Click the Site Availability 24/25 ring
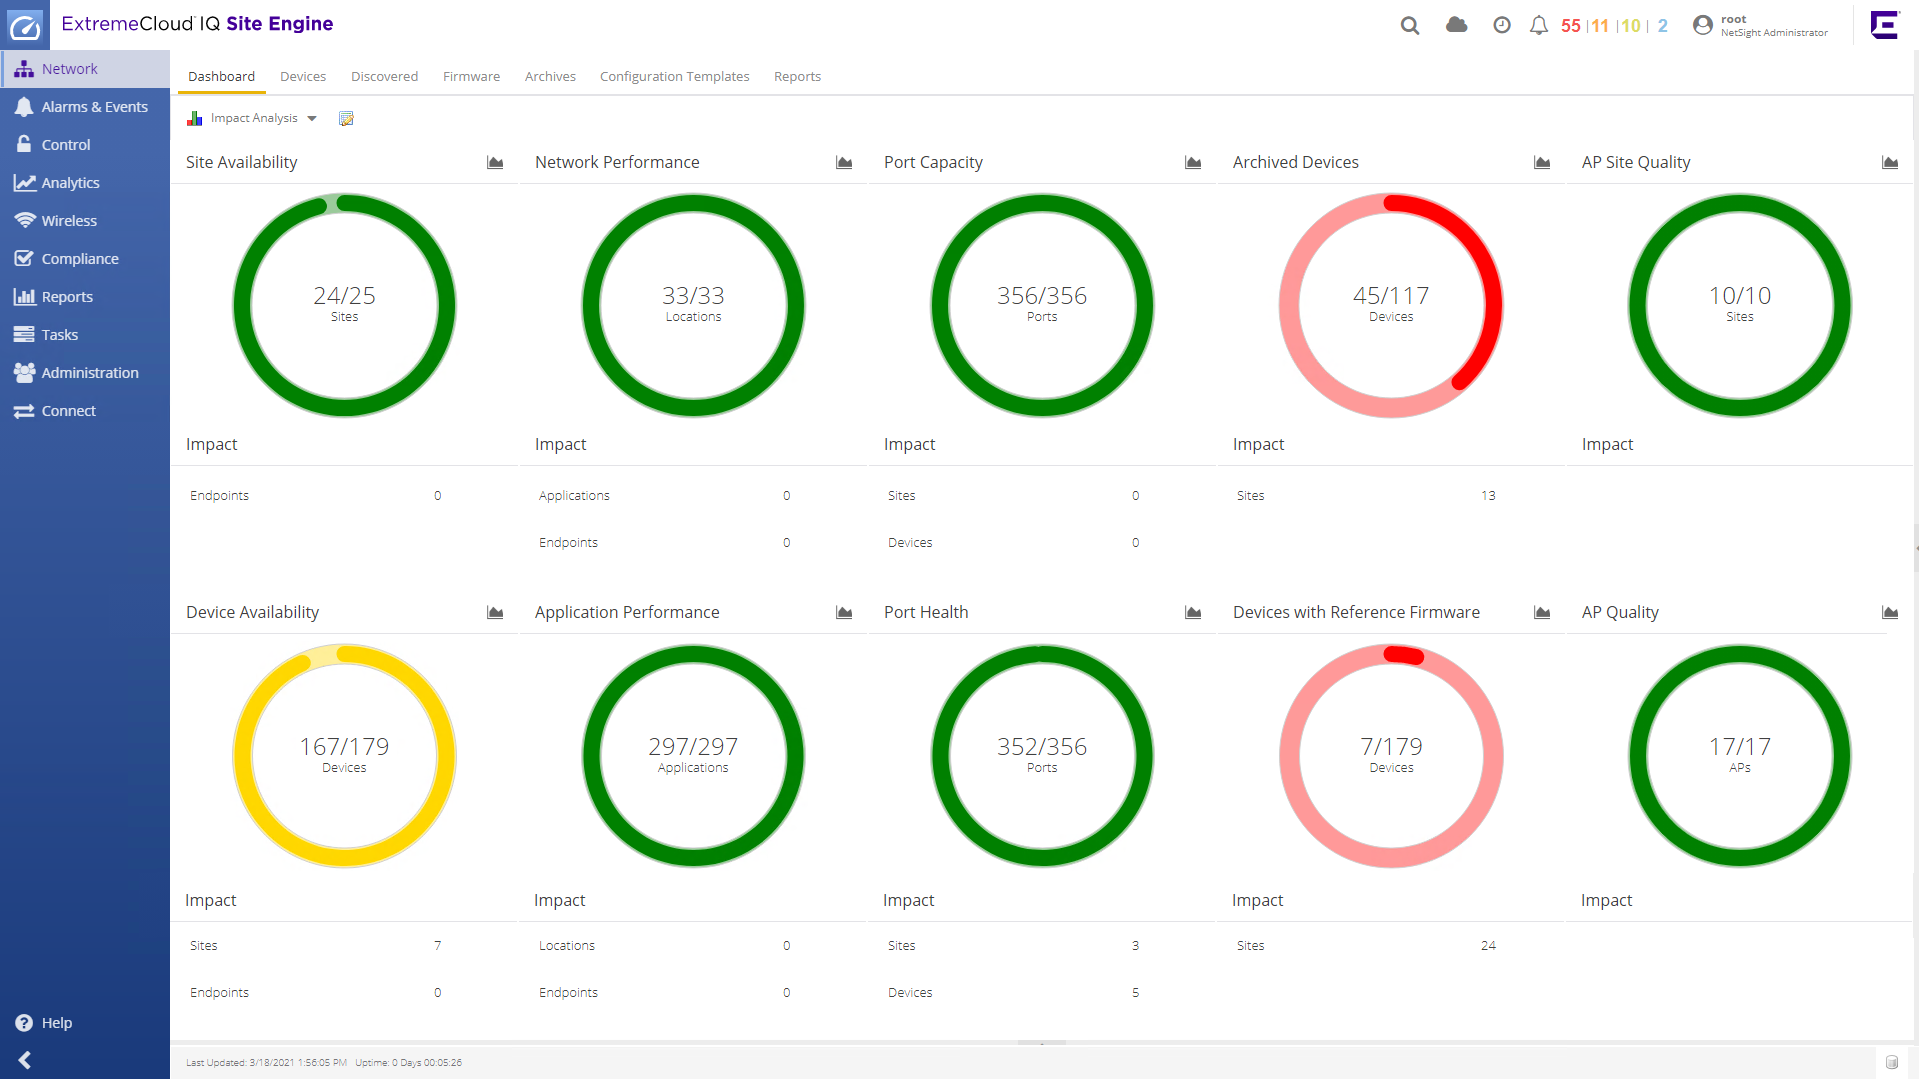Image resolution: width=1919 pixels, height=1079 pixels. point(344,305)
